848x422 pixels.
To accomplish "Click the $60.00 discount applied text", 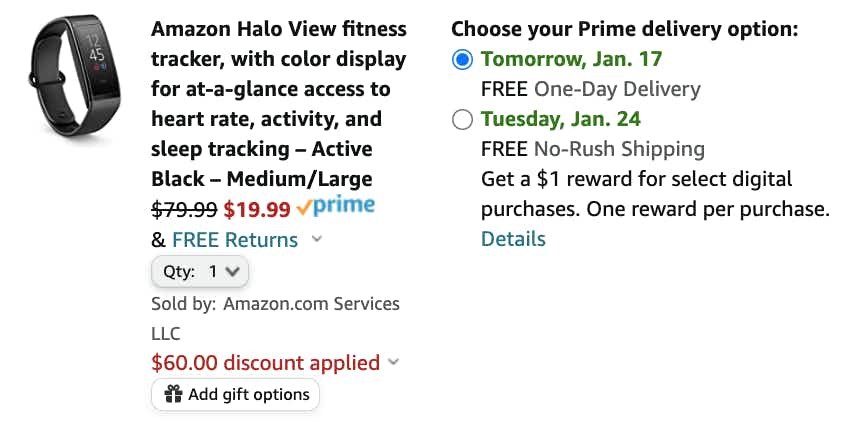I will (x=266, y=362).
